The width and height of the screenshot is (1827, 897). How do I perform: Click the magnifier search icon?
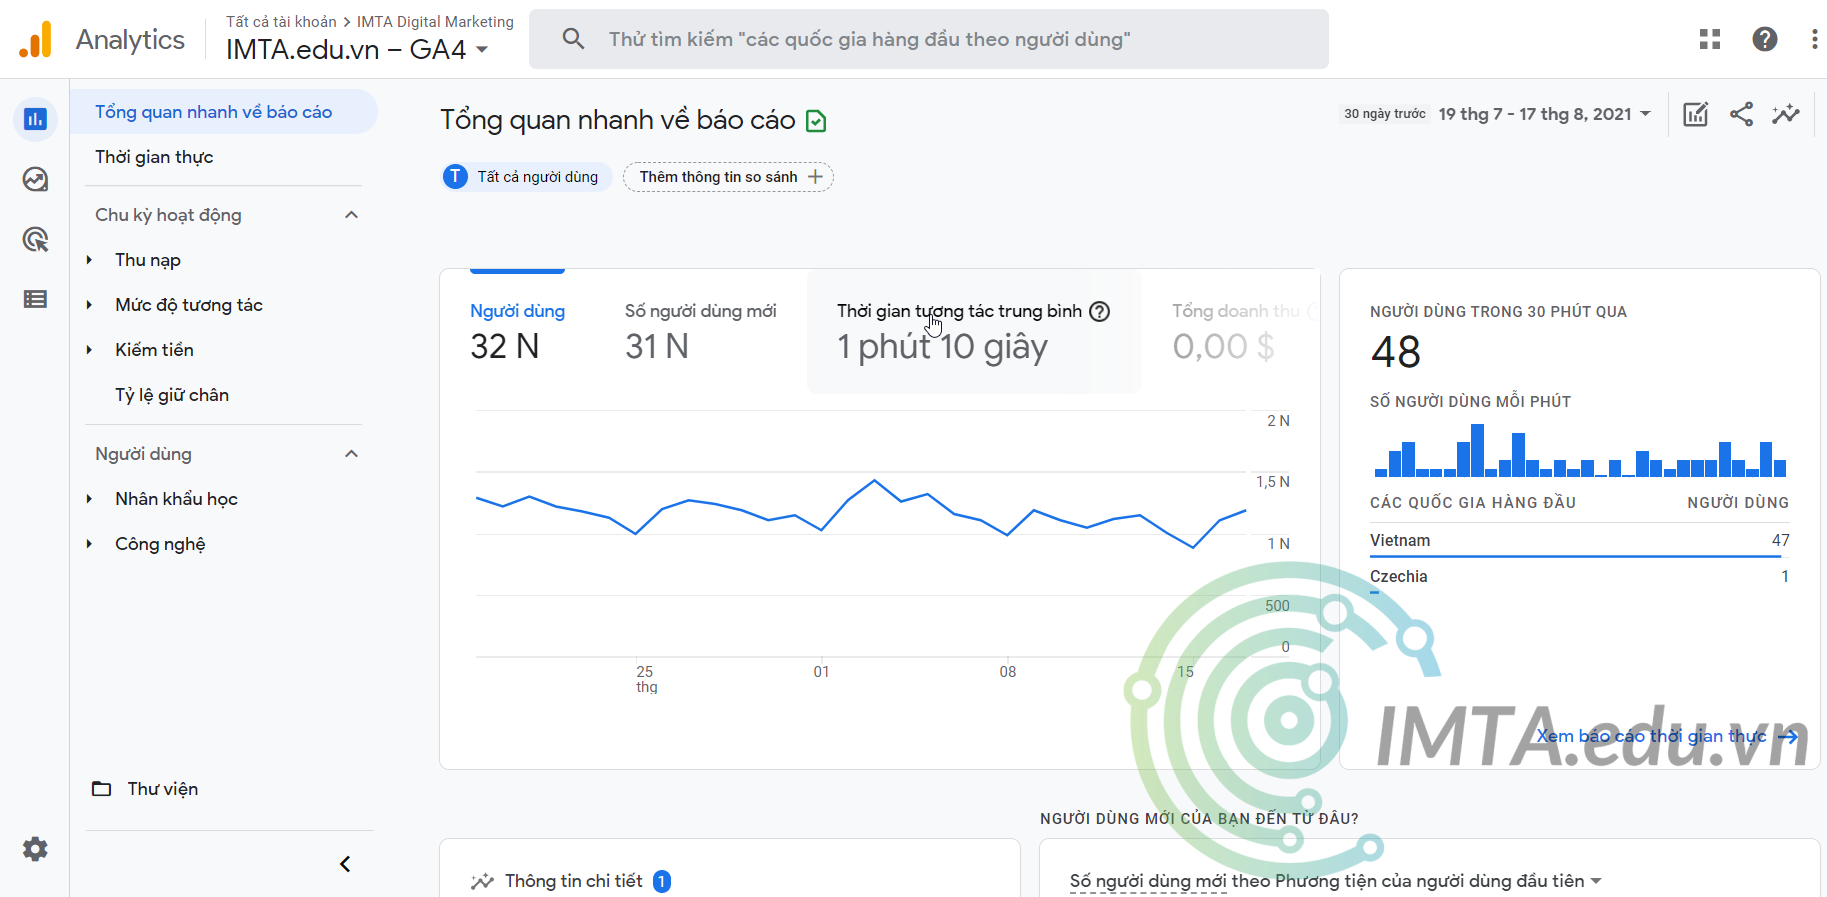click(x=573, y=39)
